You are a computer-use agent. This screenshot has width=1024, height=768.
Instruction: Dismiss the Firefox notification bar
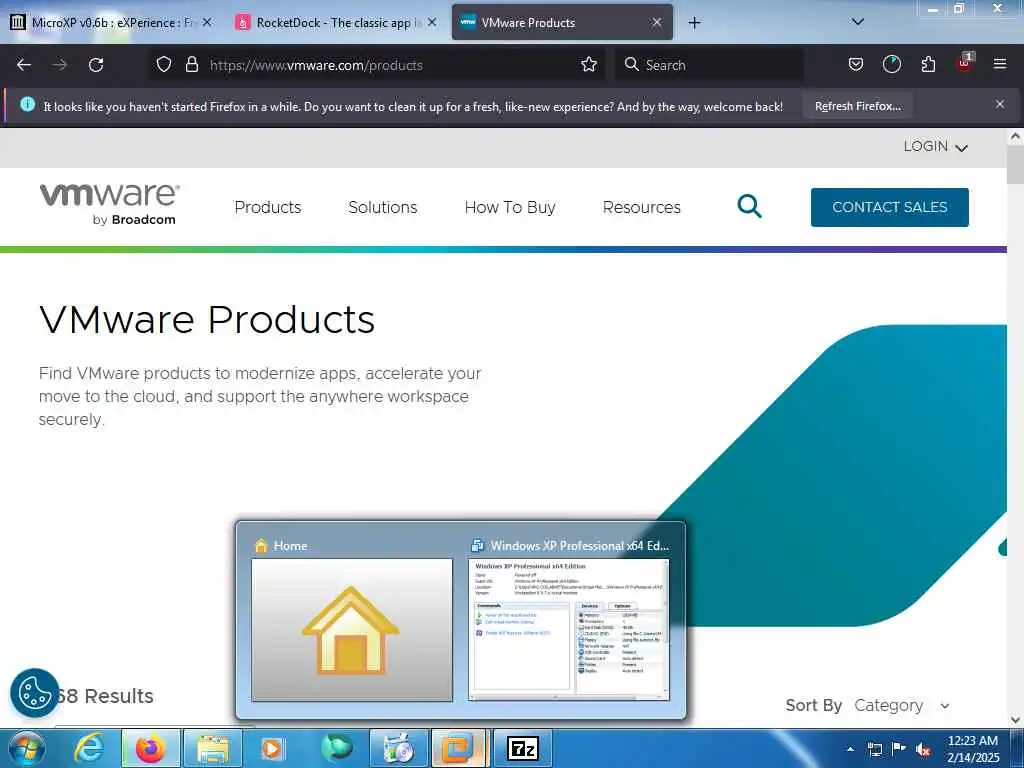pyautogui.click(x=1000, y=104)
